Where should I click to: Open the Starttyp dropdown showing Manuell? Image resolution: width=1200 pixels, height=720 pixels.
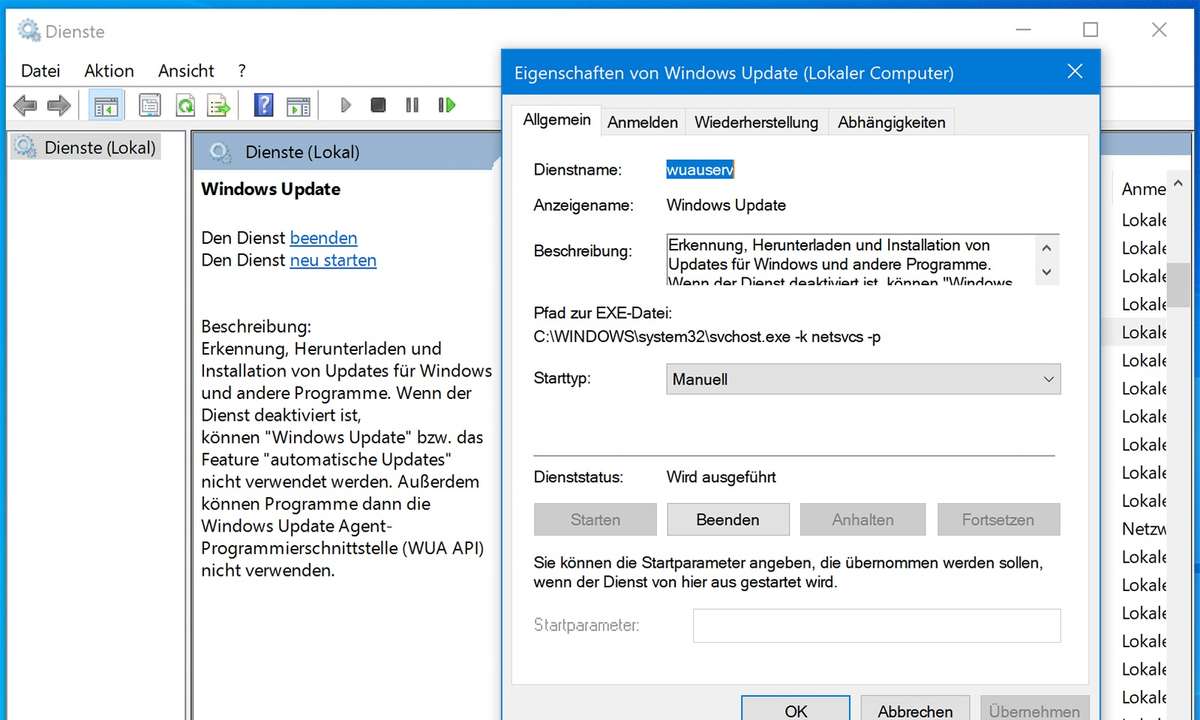863,380
